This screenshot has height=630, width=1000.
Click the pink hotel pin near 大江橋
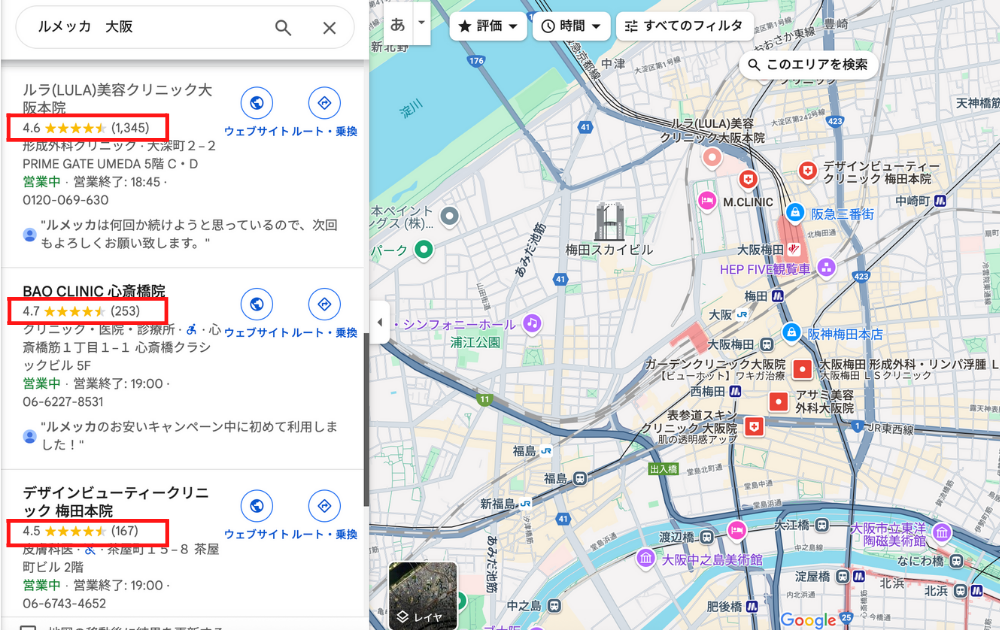pos(737,530)
